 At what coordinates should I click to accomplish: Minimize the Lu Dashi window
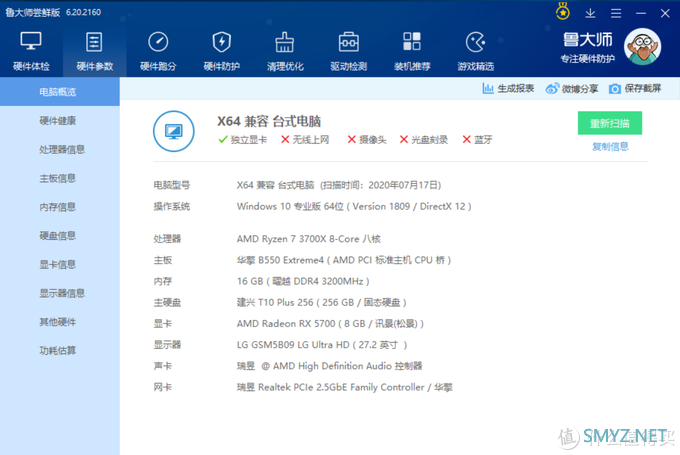tap(641, 13)
